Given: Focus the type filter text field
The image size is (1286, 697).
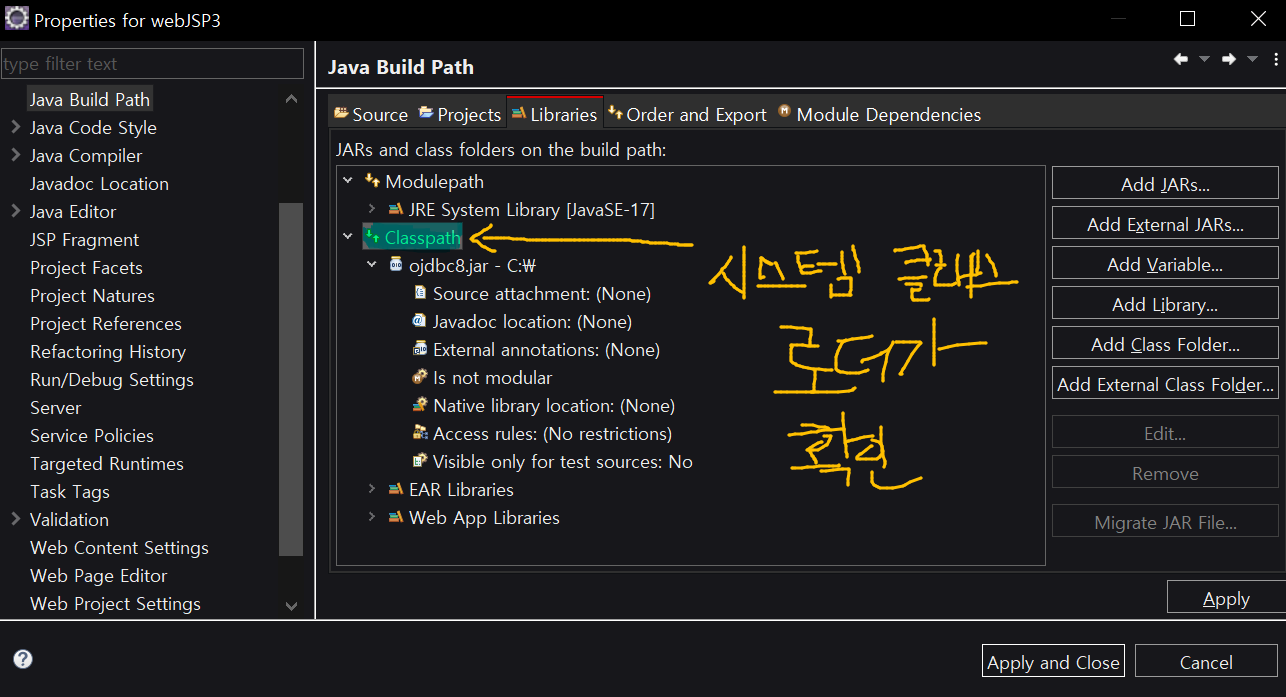Looking at the screenshot, I should [x=152, y=63].
